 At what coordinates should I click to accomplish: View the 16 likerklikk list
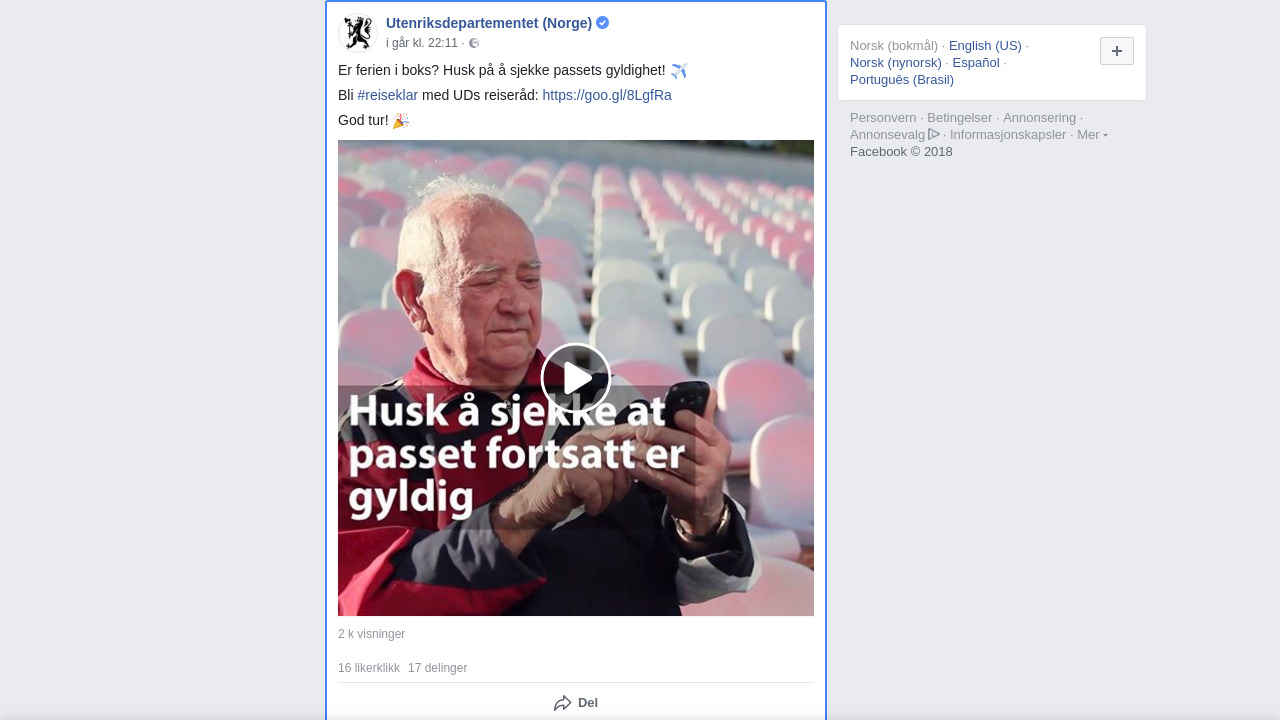click(x=369, y=668)
